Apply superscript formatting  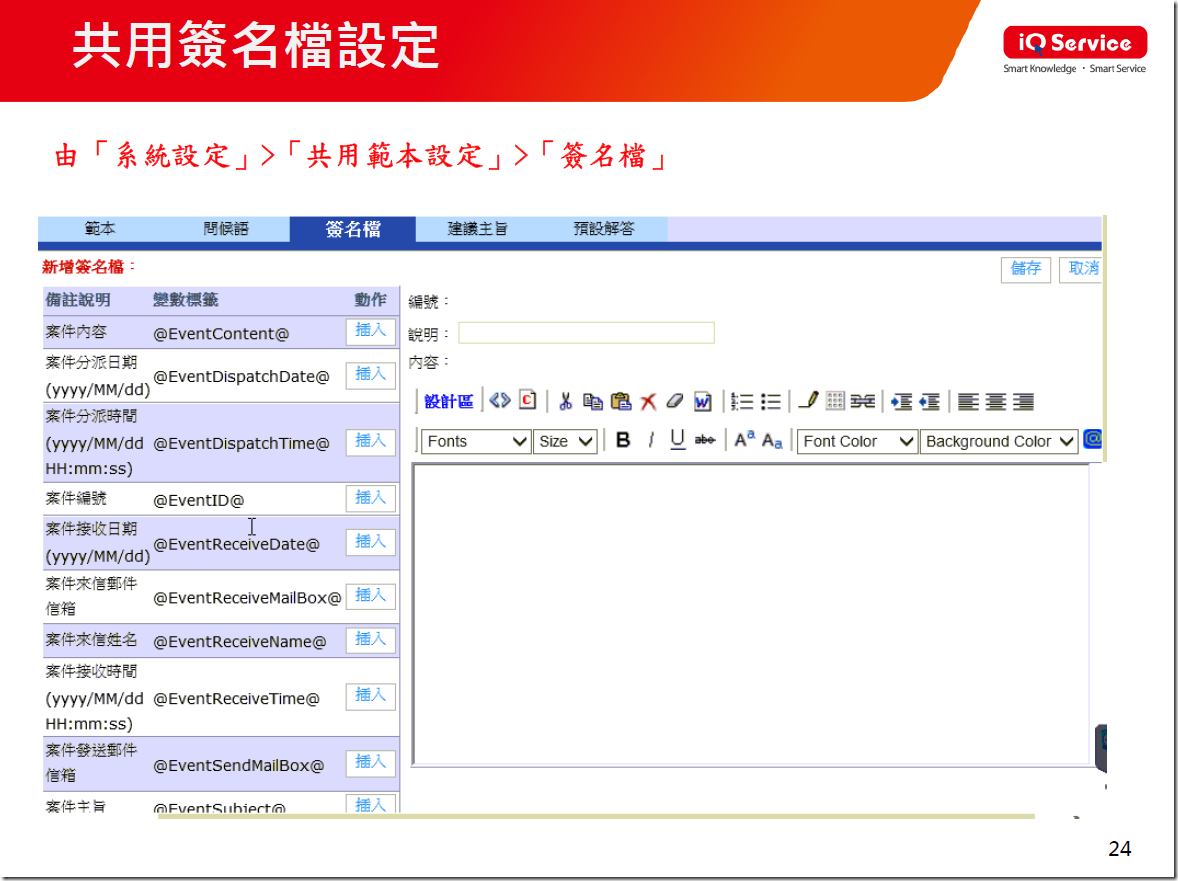(x=745, y=439)
